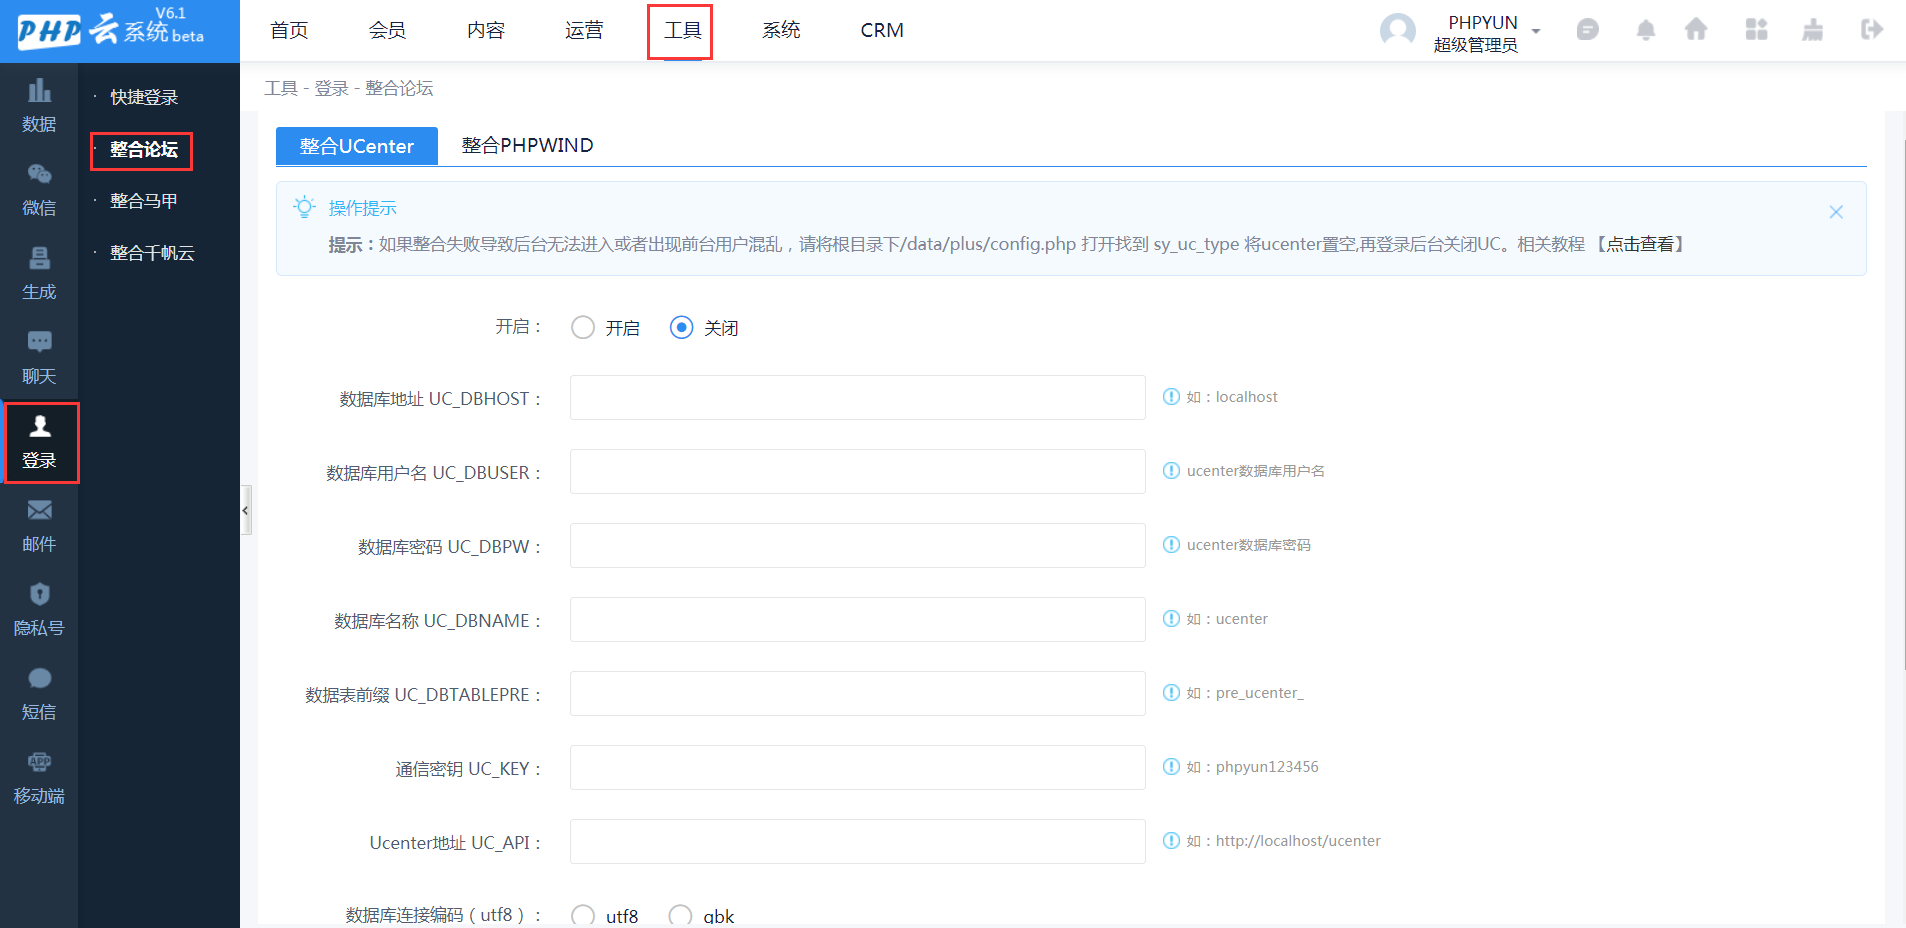Click the 工具 - 登录 - 整合论坛 breadcrumb
The width and height of the screenshot is (1906, 928).
click(348, 88)
